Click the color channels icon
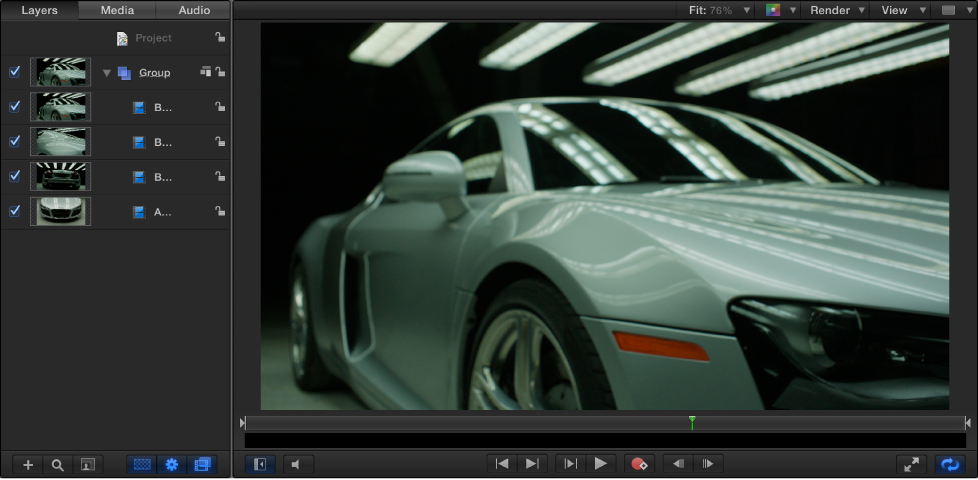Image resolution: width=978 pixels, height=480 pixels. 773,10
